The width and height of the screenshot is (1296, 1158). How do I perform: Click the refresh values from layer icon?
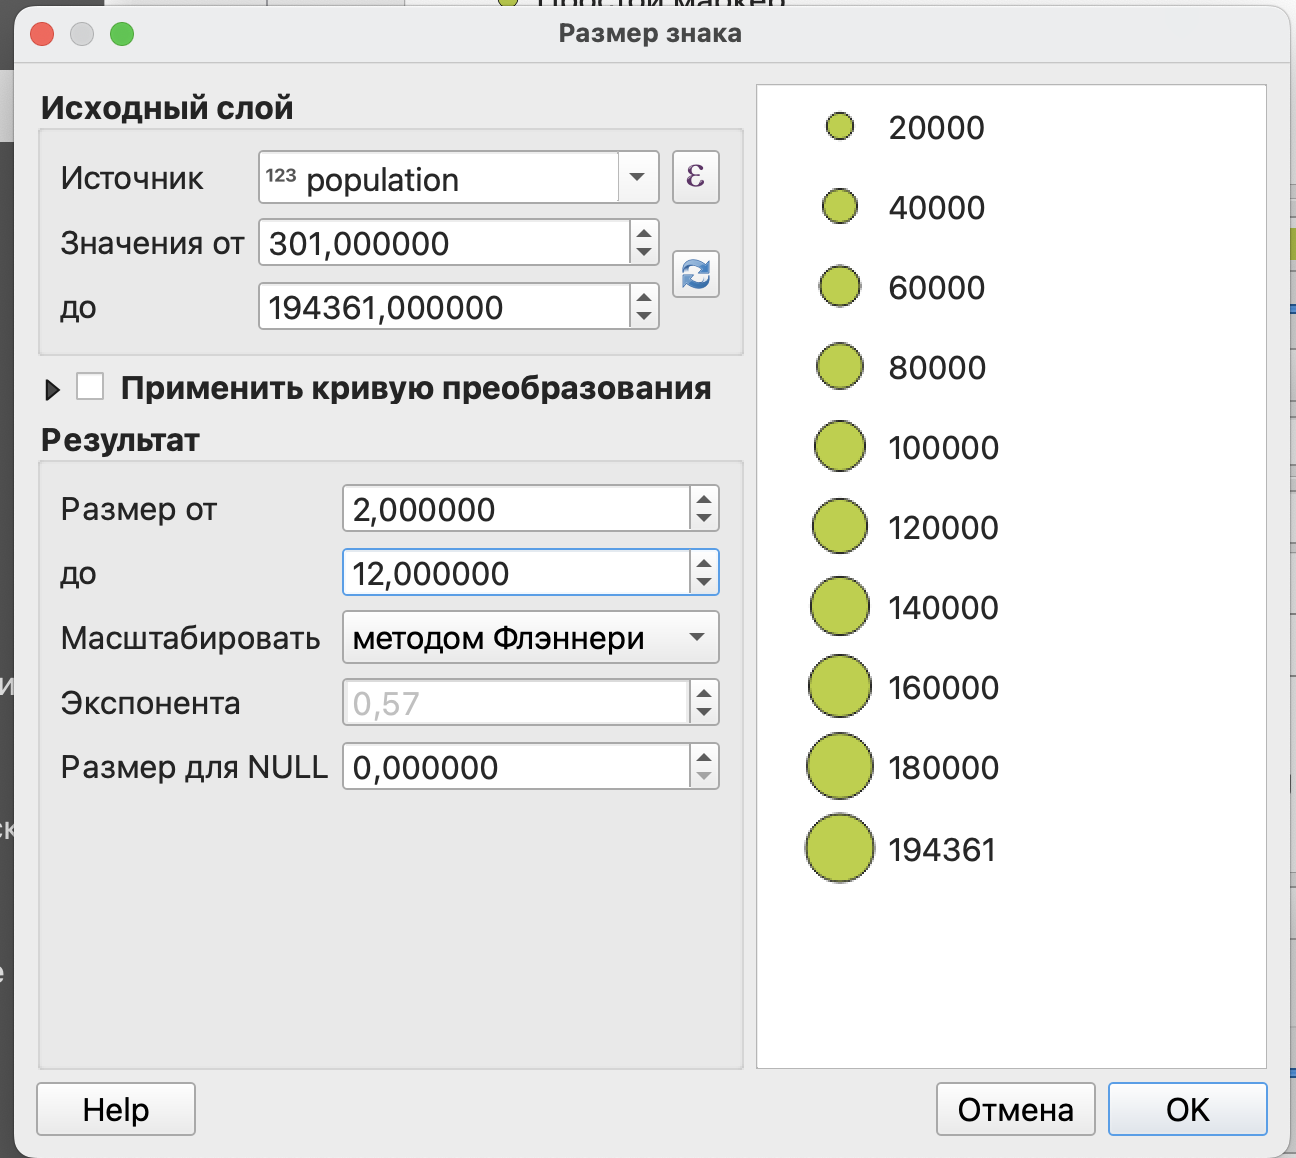[x=695, y=273]
